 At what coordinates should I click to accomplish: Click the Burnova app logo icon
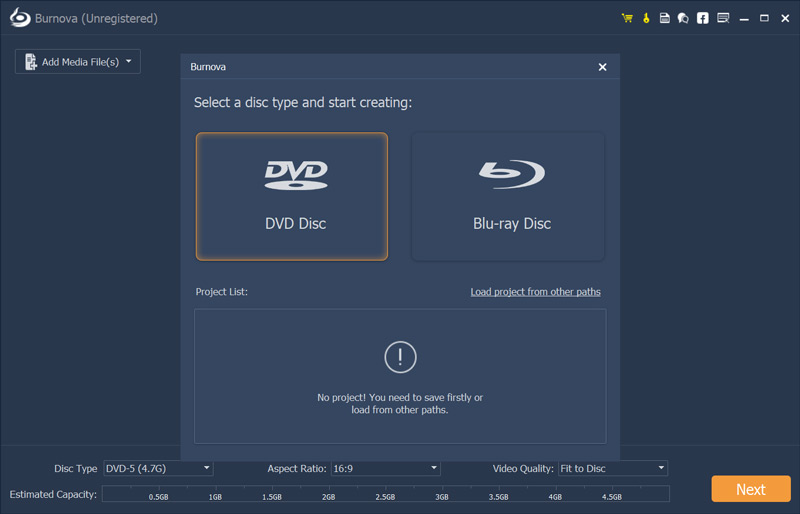pyautogui.click(x=19, y=18)
